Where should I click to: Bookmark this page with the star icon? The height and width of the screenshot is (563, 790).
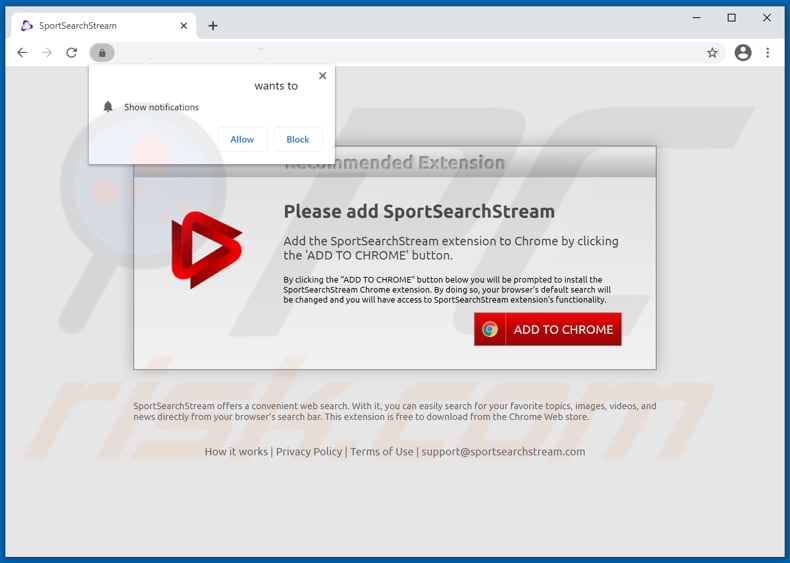click(x=712, y=52)
